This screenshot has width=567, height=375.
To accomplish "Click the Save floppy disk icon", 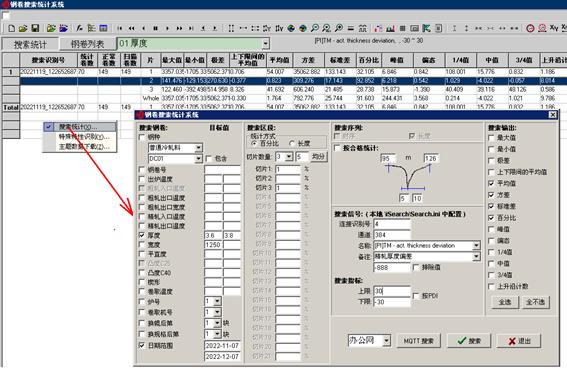I will point(35,28).
